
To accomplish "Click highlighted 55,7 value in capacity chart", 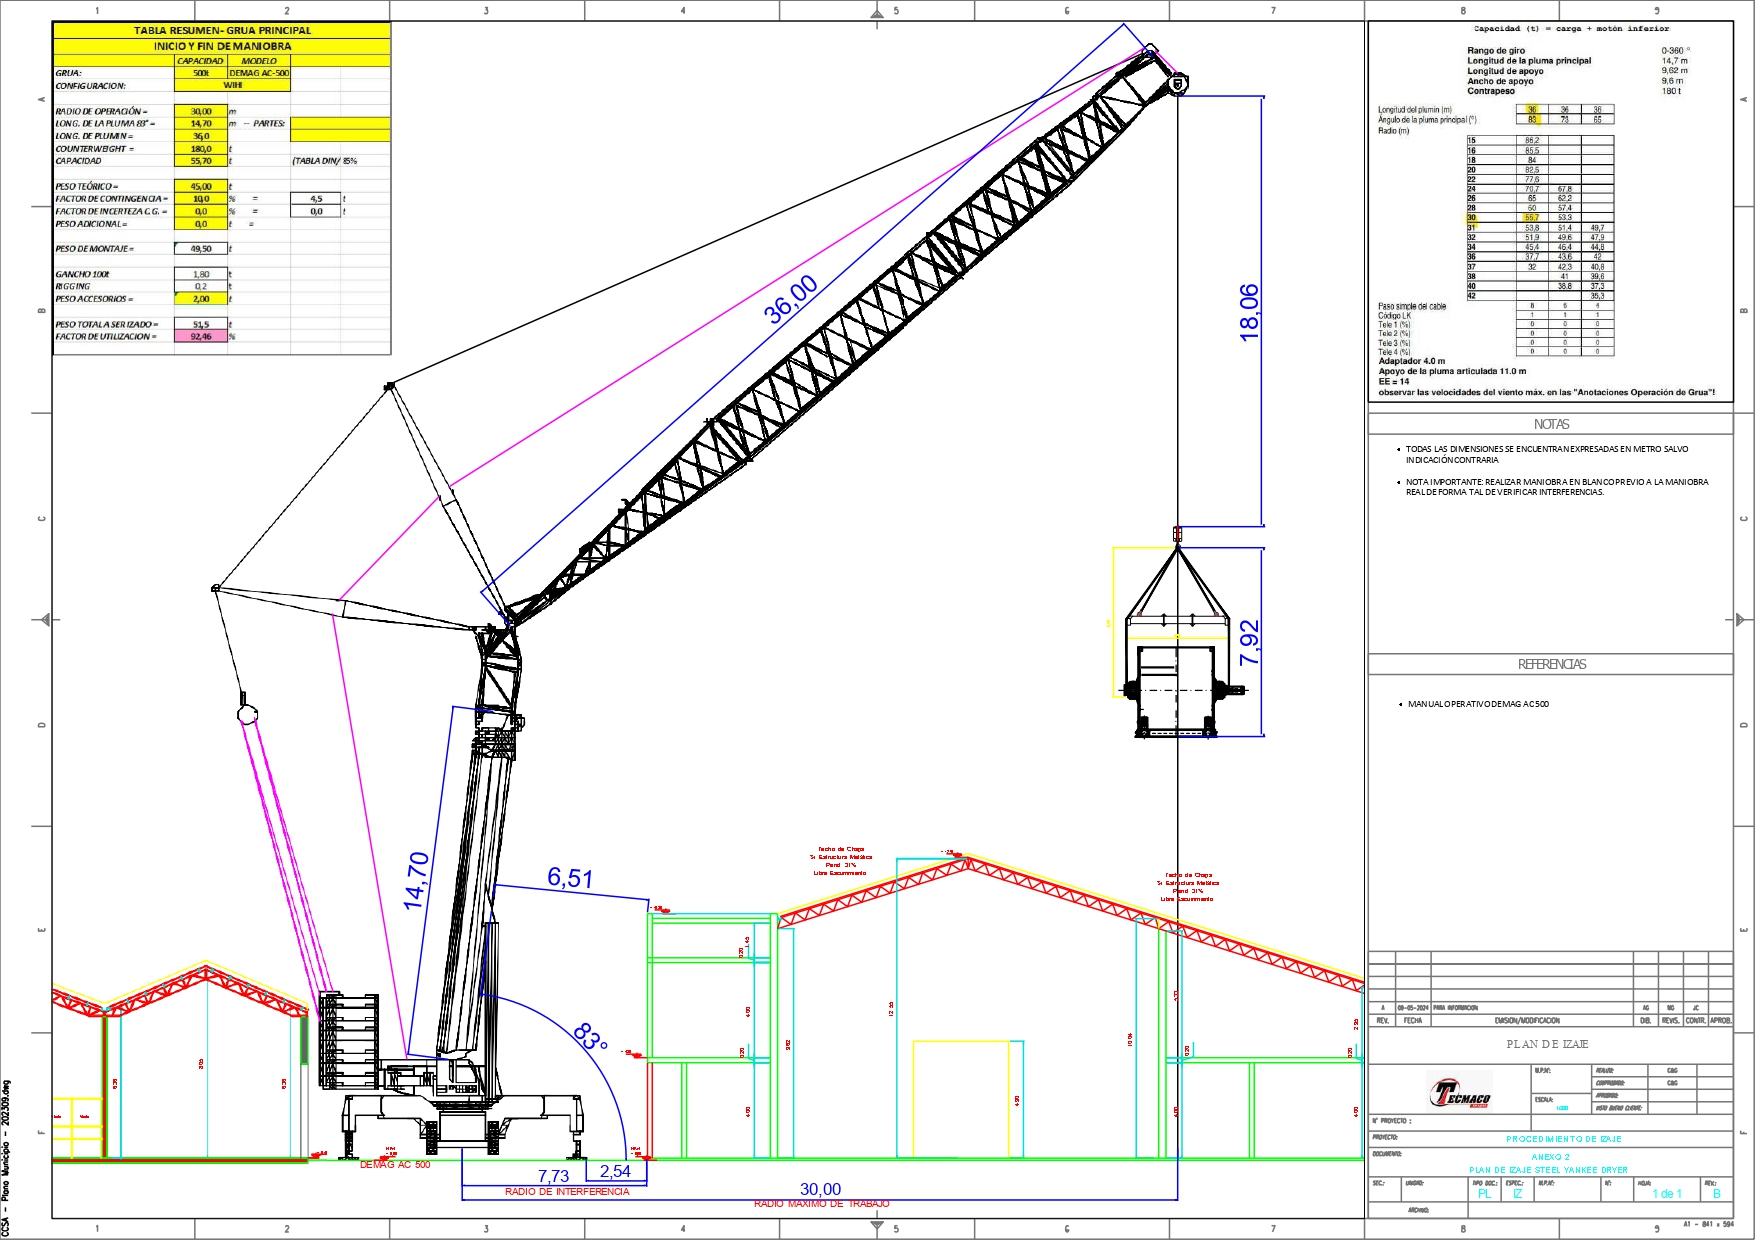I will [x=1531, y=217].
